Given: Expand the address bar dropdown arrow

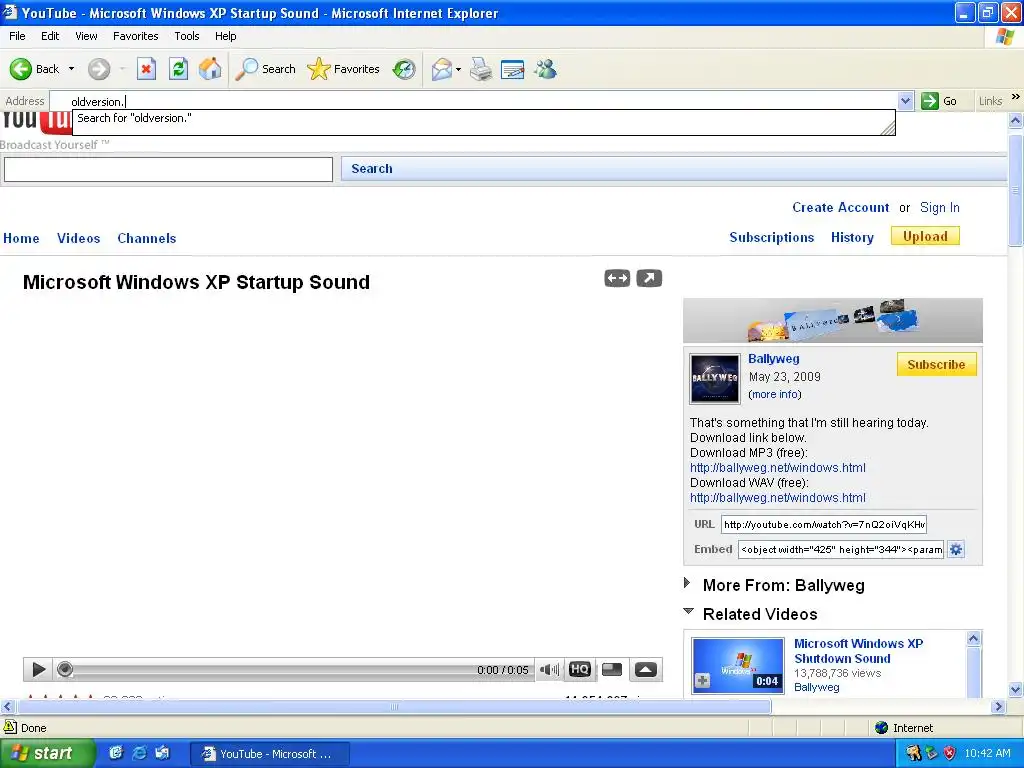Looking at the screenshot, I should (x=905, y=101).
